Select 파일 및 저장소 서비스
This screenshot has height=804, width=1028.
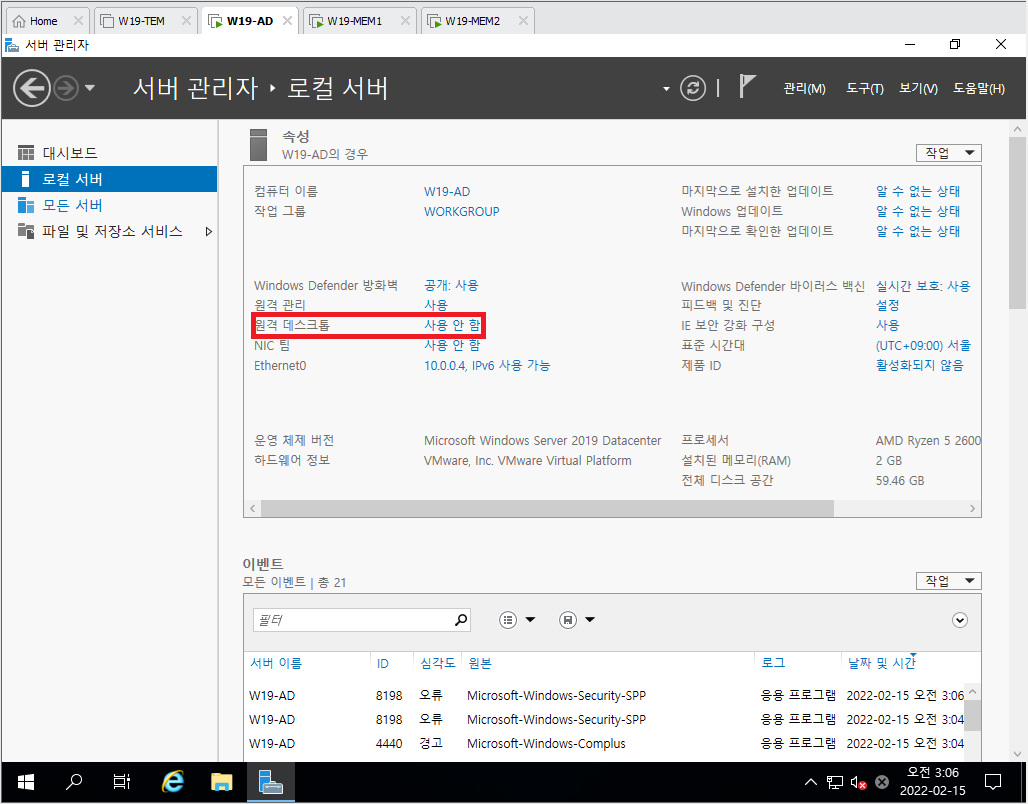(112, 231)
